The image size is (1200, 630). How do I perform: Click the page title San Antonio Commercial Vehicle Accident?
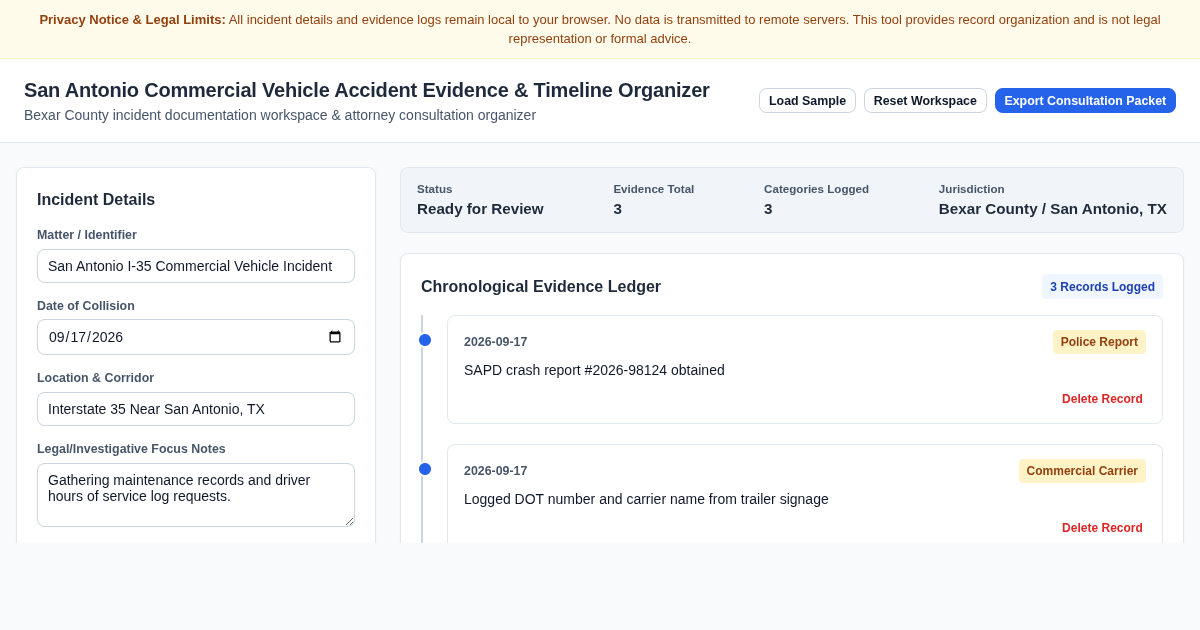click(367, 90)
